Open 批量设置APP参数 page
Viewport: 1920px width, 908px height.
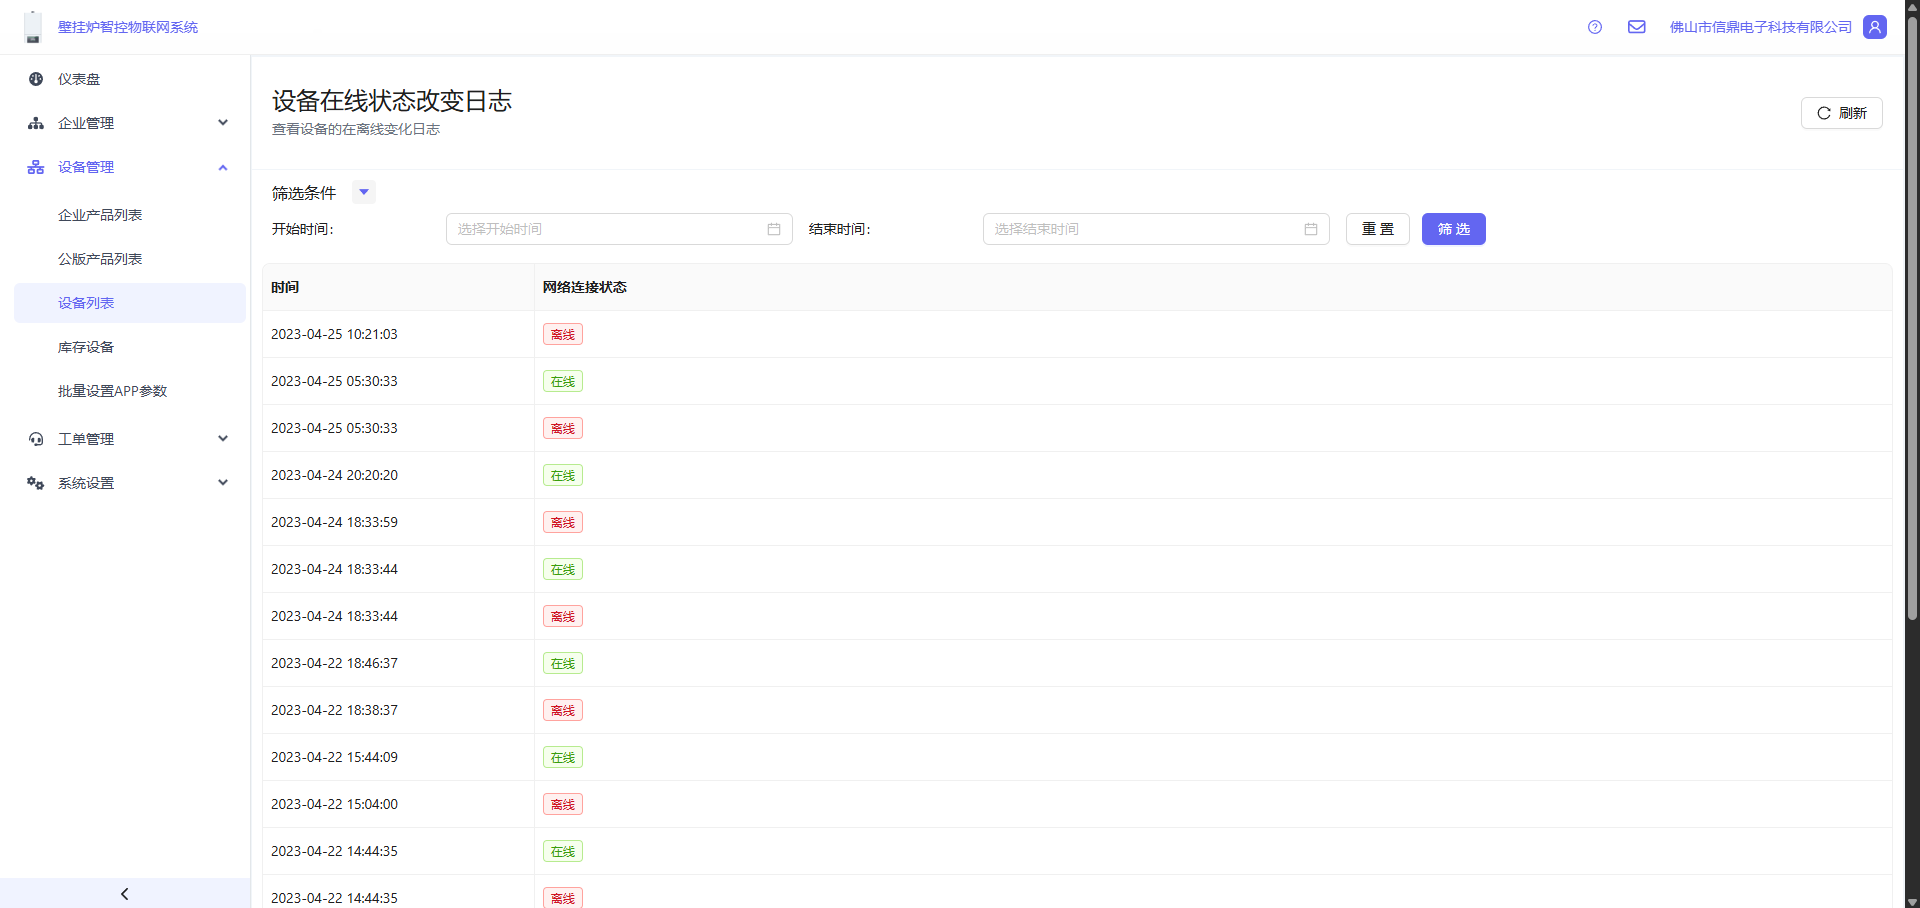click(112, 391)
